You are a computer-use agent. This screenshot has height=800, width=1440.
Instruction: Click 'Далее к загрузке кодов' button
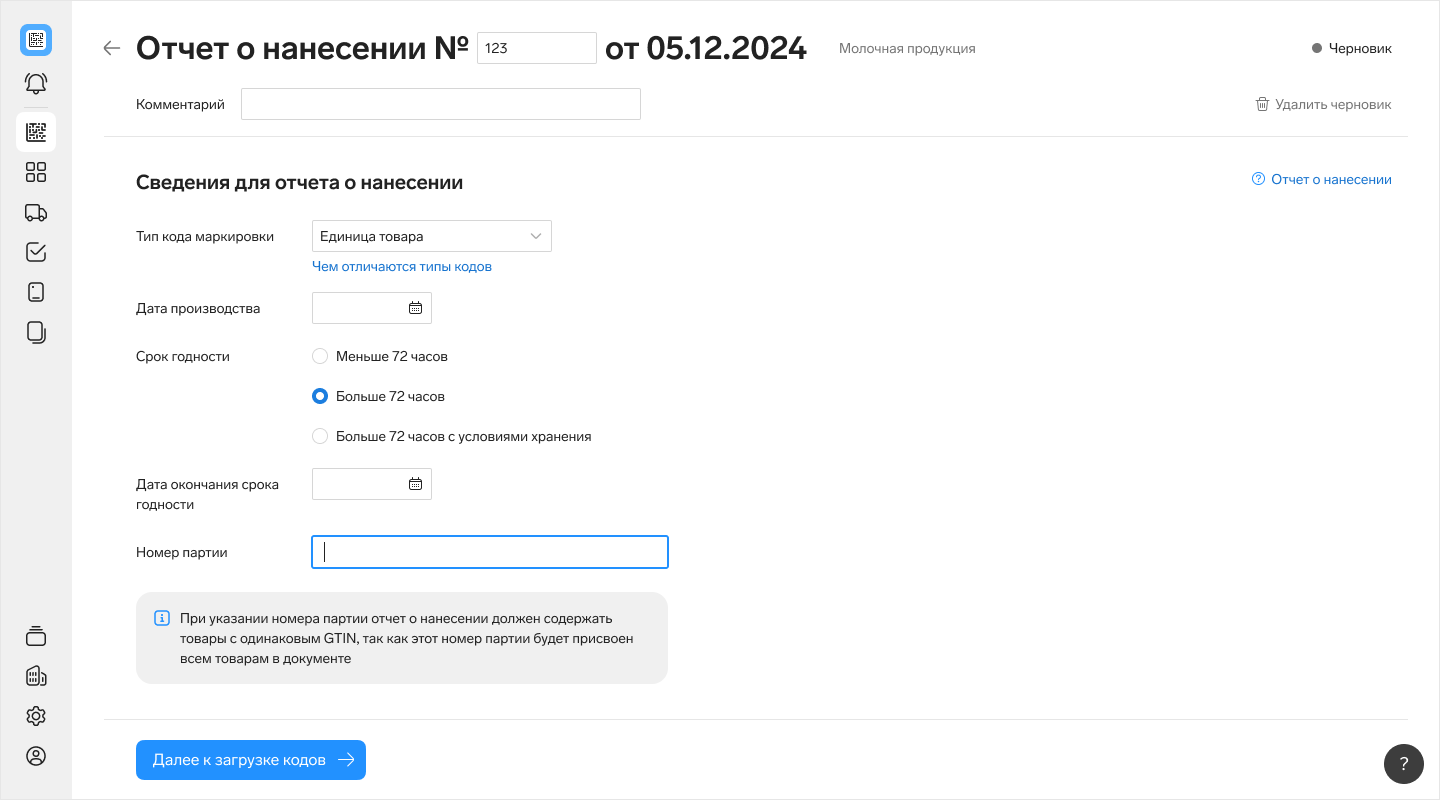[251, 760]
